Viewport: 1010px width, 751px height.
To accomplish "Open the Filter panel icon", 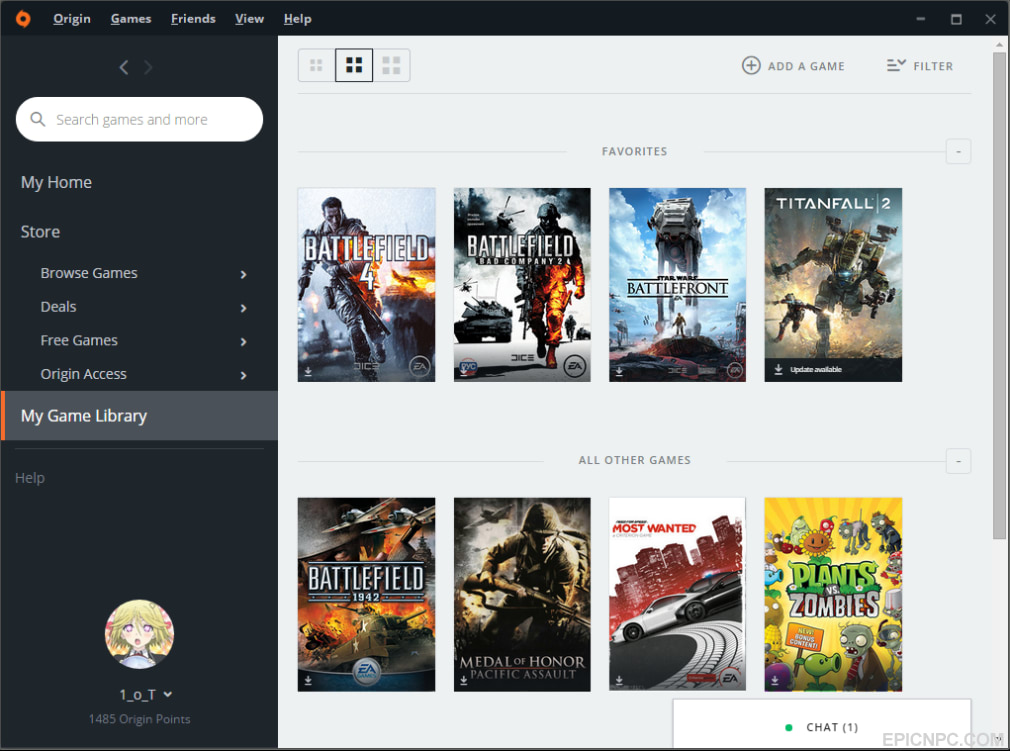I will [896, 65].
